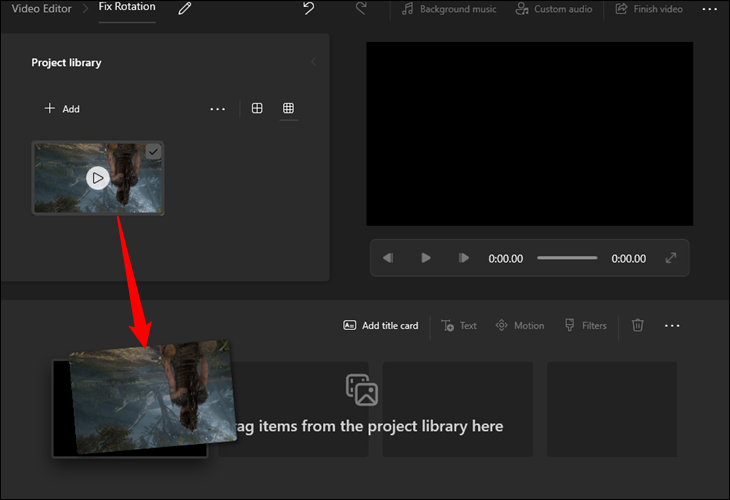The height and width of the screenshot is (500, 730).
Task: Click Finish video button
Action: click(x=650, y=9)
